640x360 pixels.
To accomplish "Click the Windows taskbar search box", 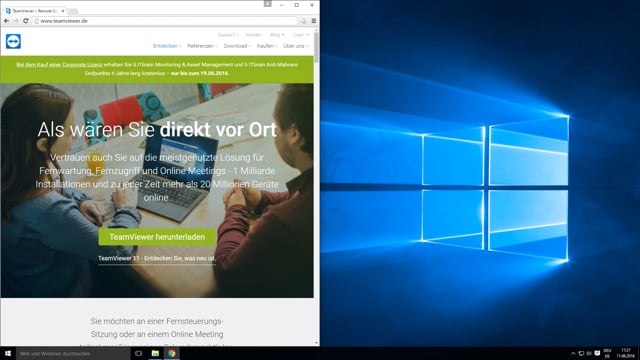I will 73,353.
